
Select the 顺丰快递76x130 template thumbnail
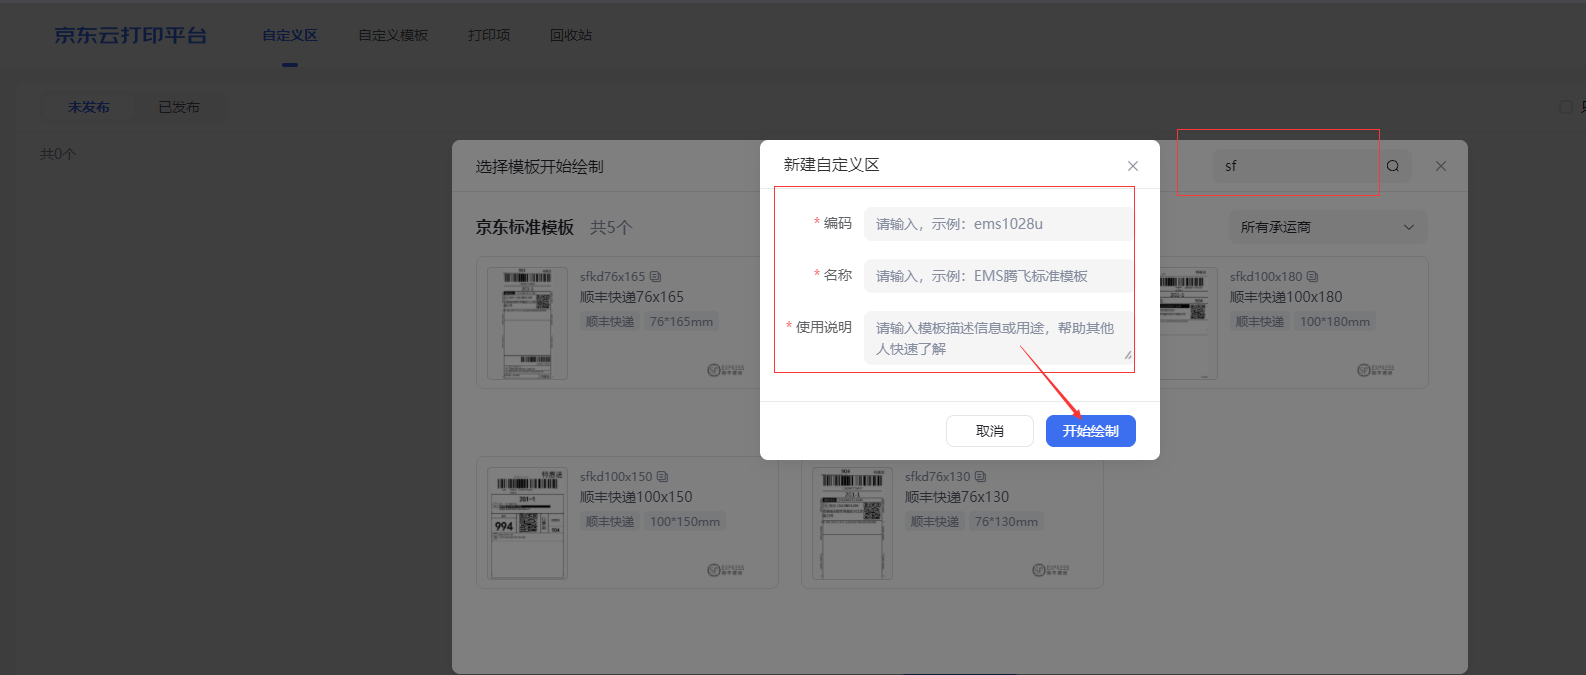[852, 523]
